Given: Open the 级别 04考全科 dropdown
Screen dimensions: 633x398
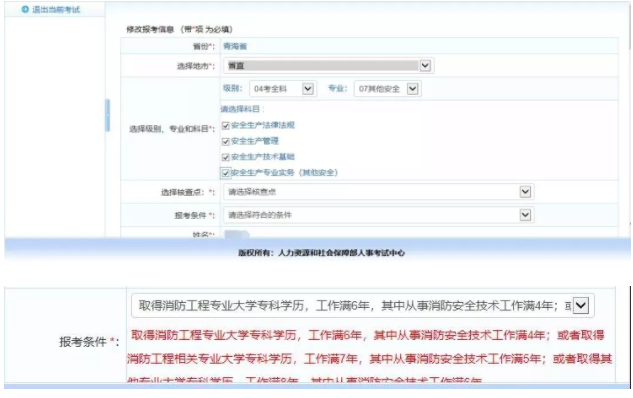Looking at the screenshot, I should pos(283,89).
